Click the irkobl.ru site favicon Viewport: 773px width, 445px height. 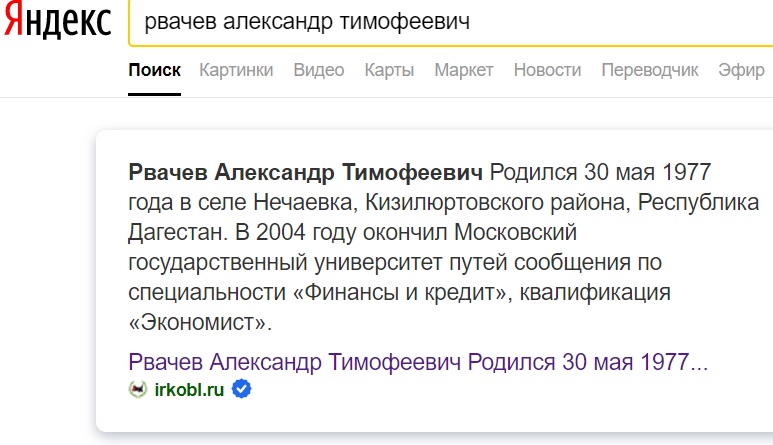point(138,389)
